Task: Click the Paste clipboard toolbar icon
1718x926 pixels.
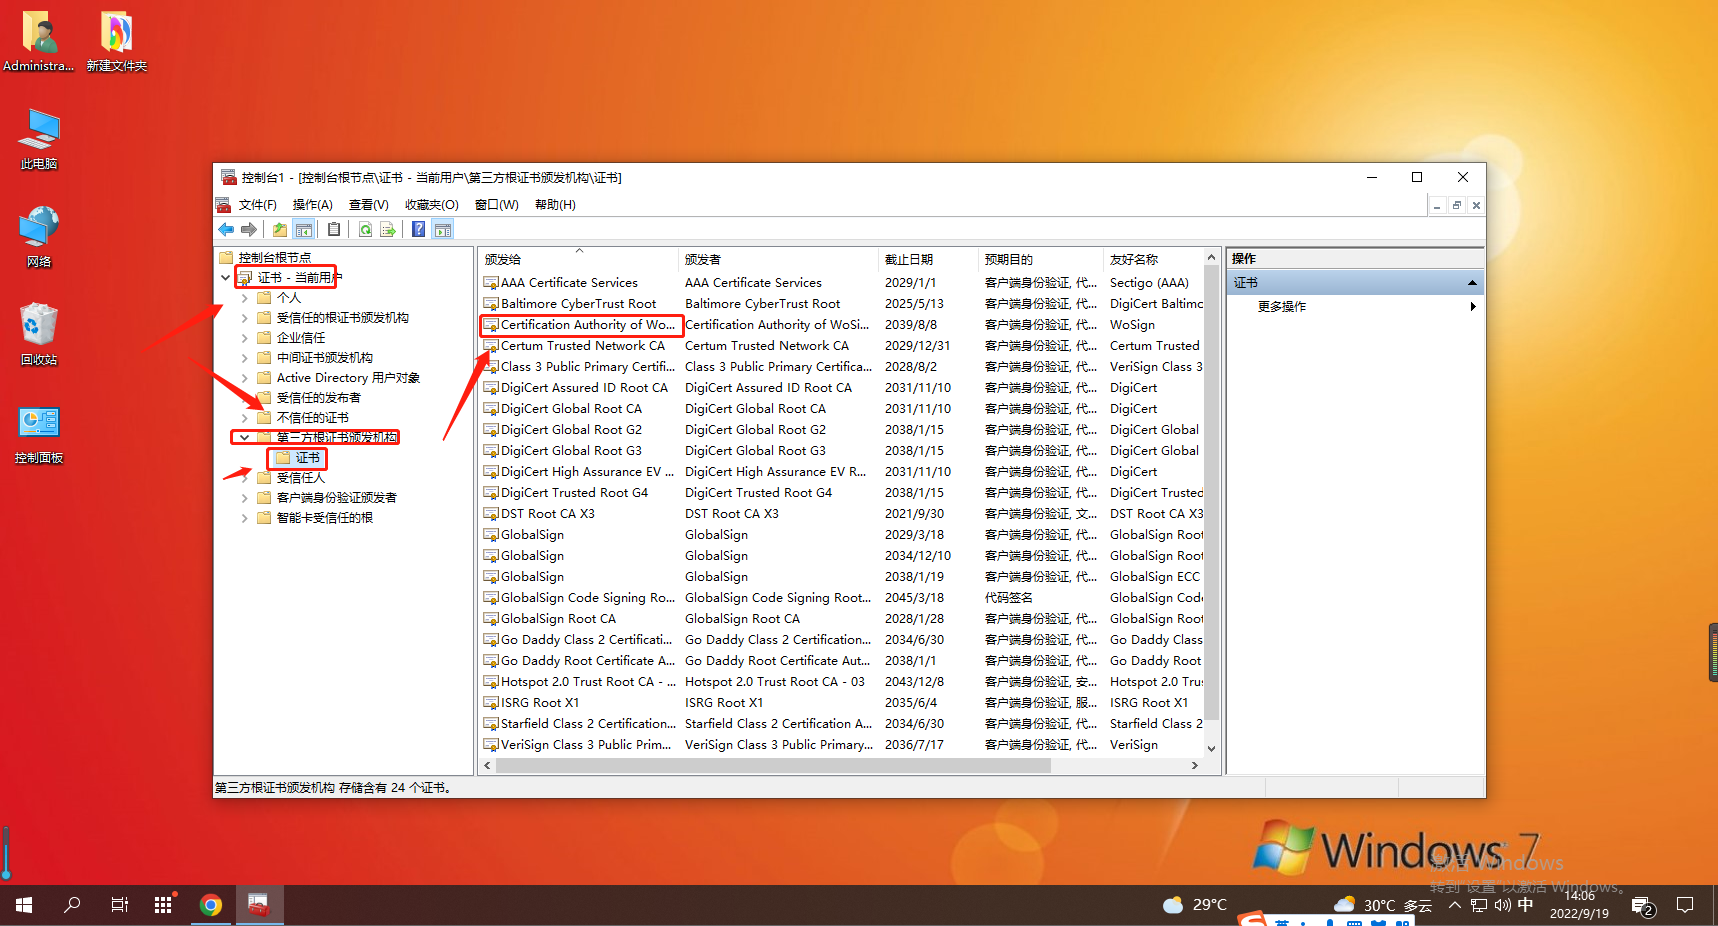Action: [x=334, y=229]
